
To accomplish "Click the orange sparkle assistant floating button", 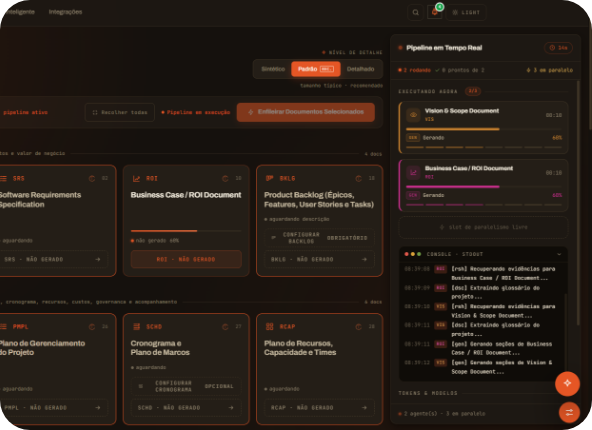I will tap(567, 384).
